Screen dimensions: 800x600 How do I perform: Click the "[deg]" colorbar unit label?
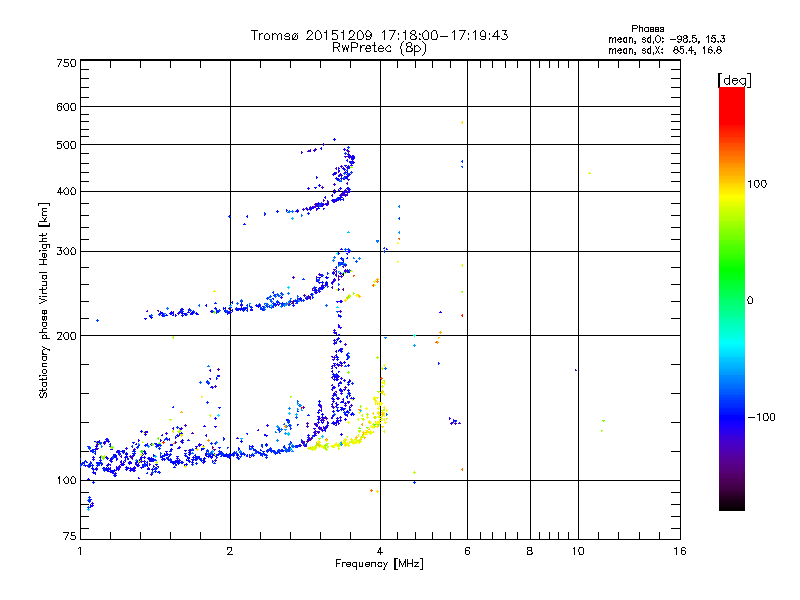734,80
